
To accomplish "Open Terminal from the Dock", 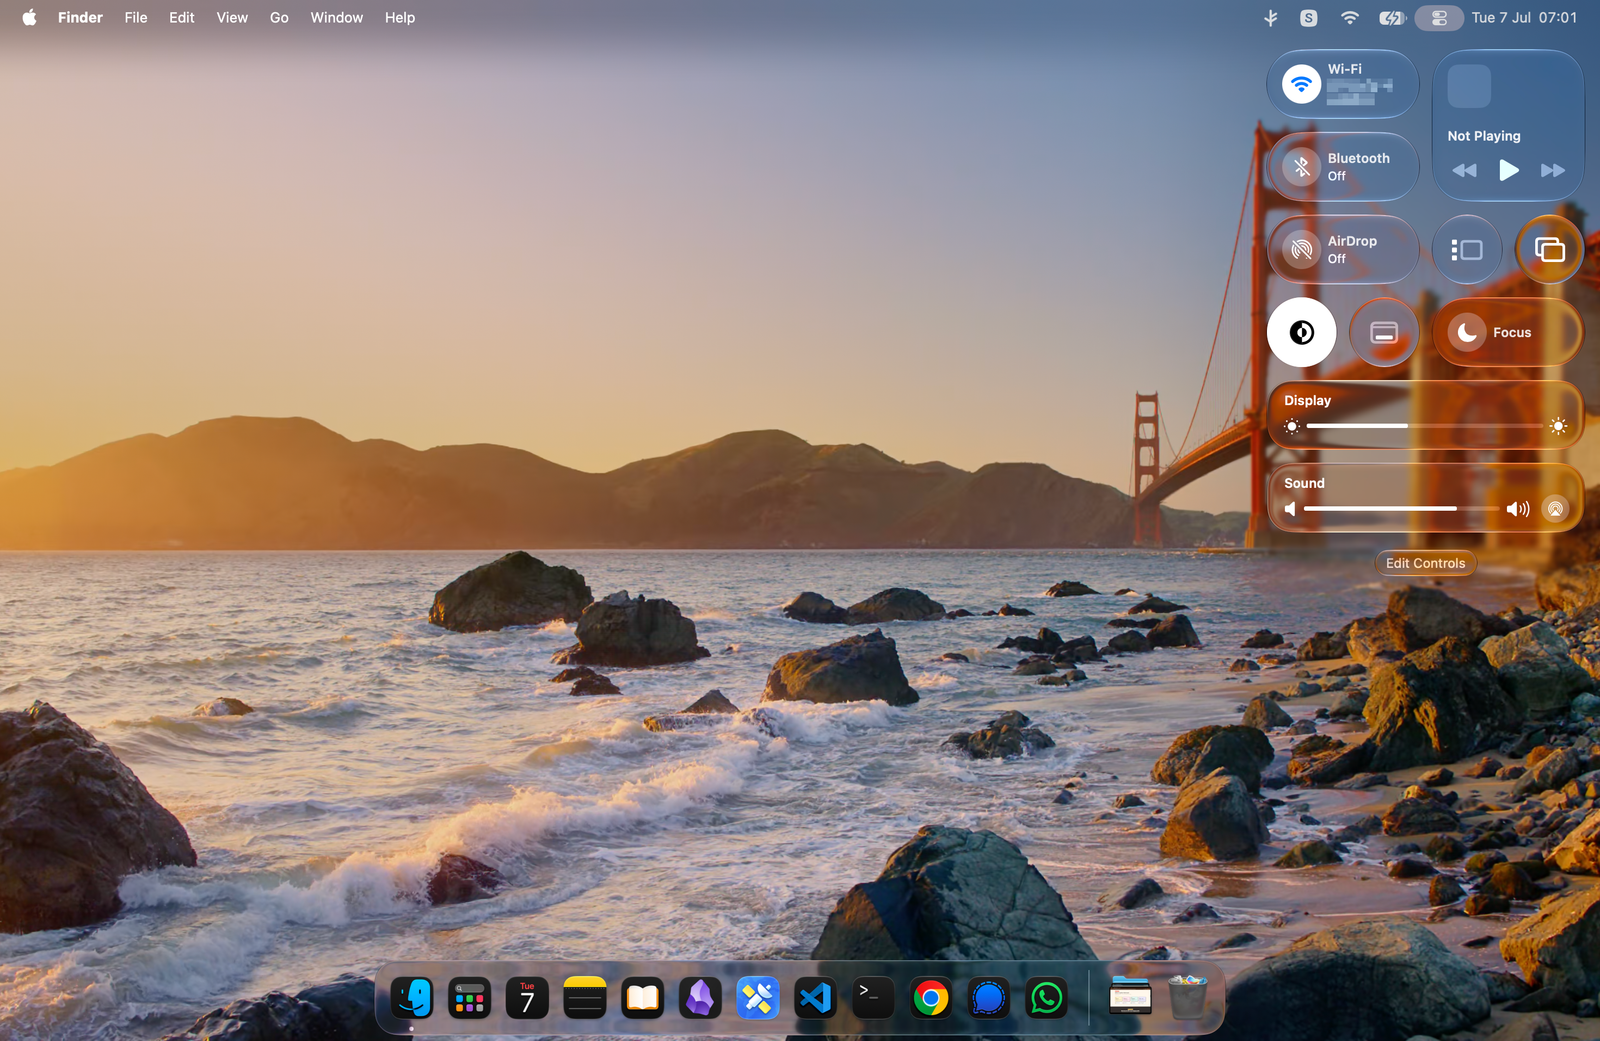I will [873, 998].
